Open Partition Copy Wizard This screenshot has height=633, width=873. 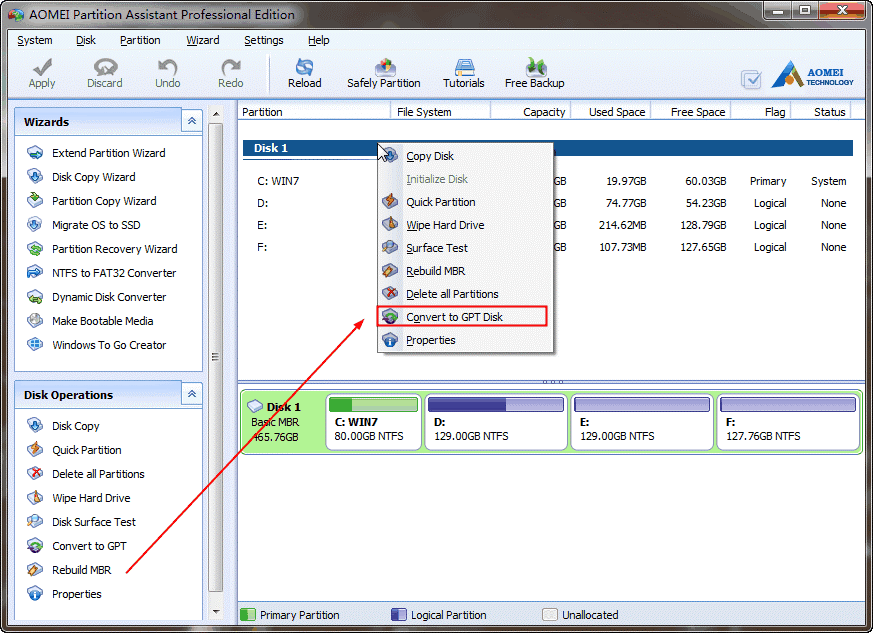pyautogui.click(x=91, y=201)
